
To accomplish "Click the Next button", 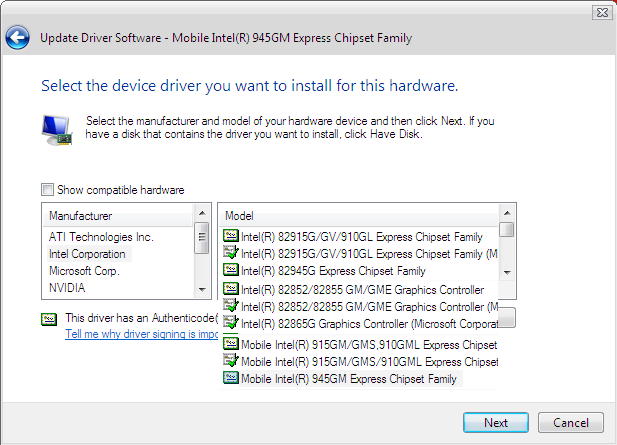I will tap(496, 423).
